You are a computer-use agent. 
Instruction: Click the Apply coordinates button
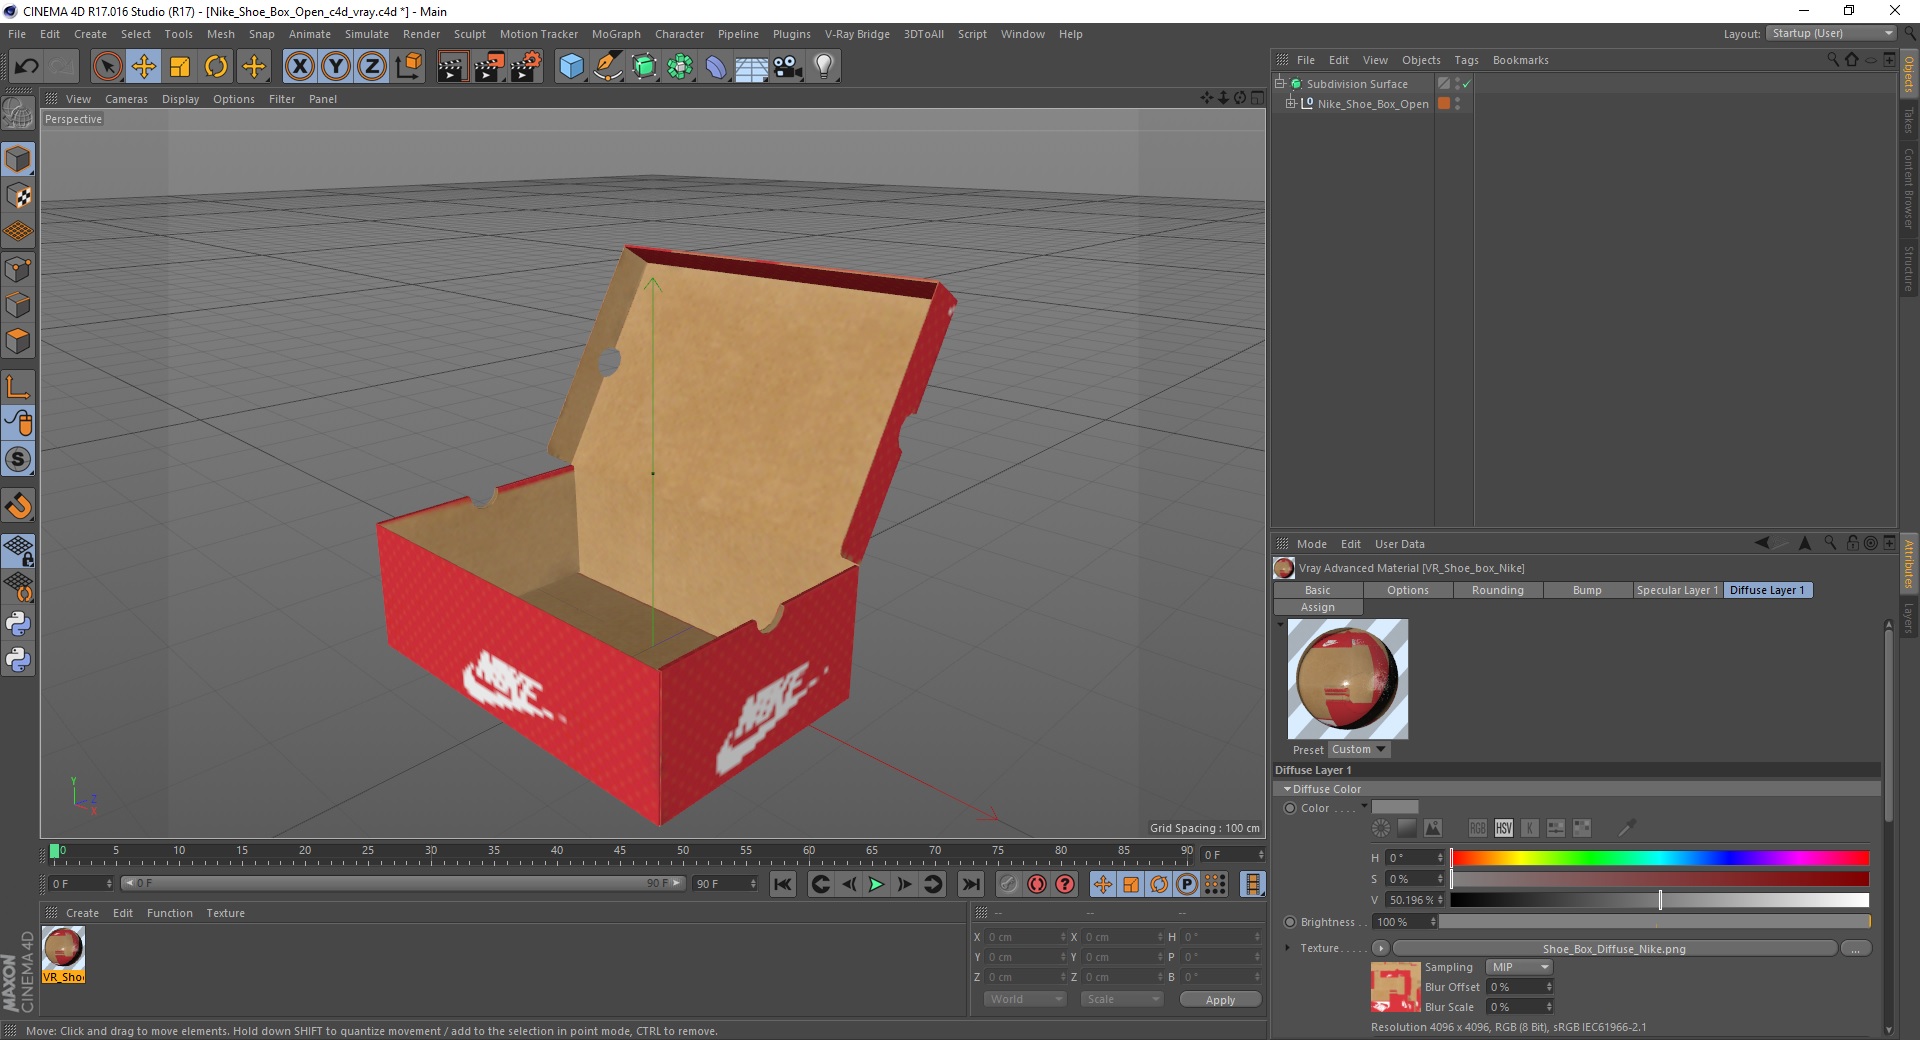pos(1220,999)
